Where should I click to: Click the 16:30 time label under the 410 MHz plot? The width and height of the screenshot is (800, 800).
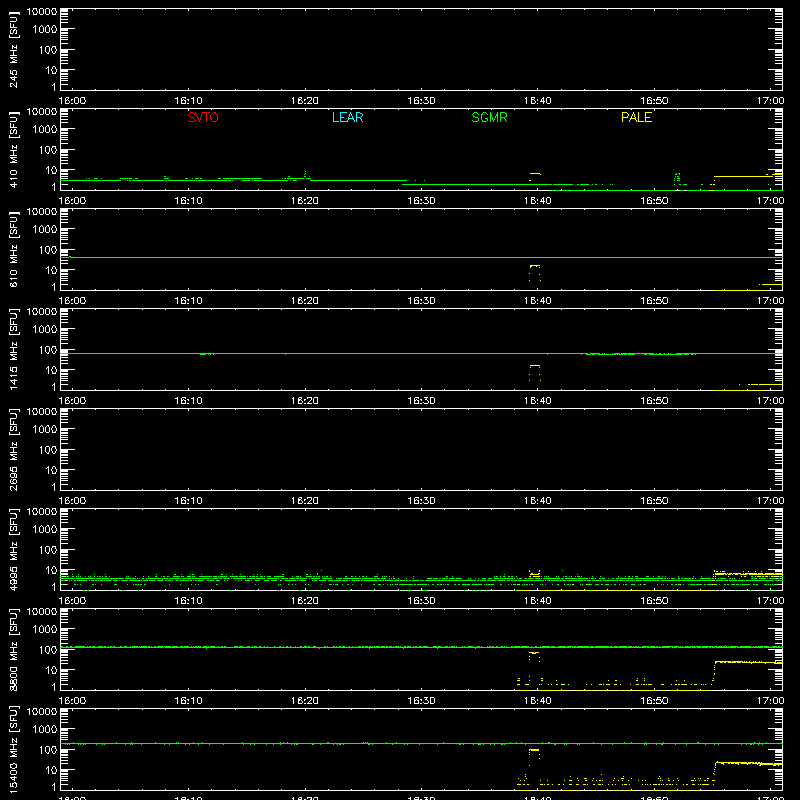tap(421, 201)
